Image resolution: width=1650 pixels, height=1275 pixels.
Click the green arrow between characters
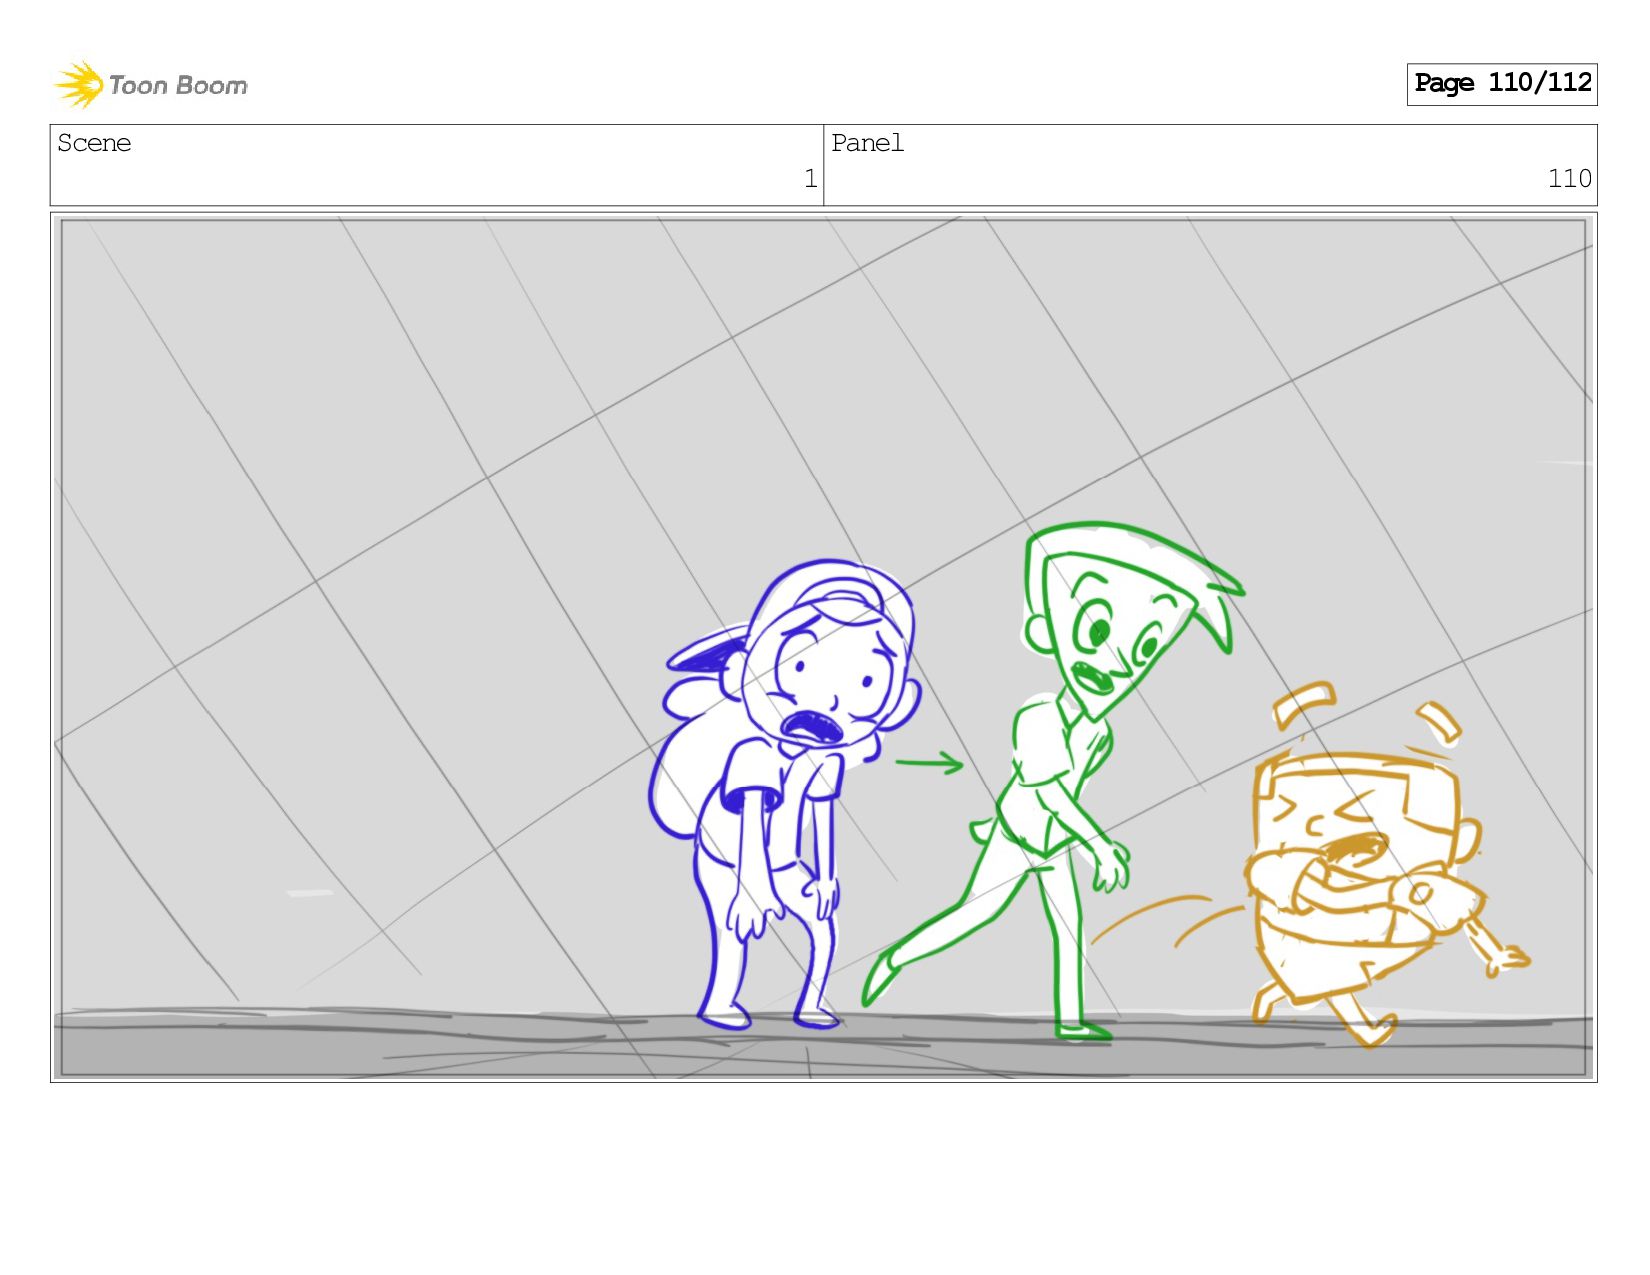click(x=929, y=764)
